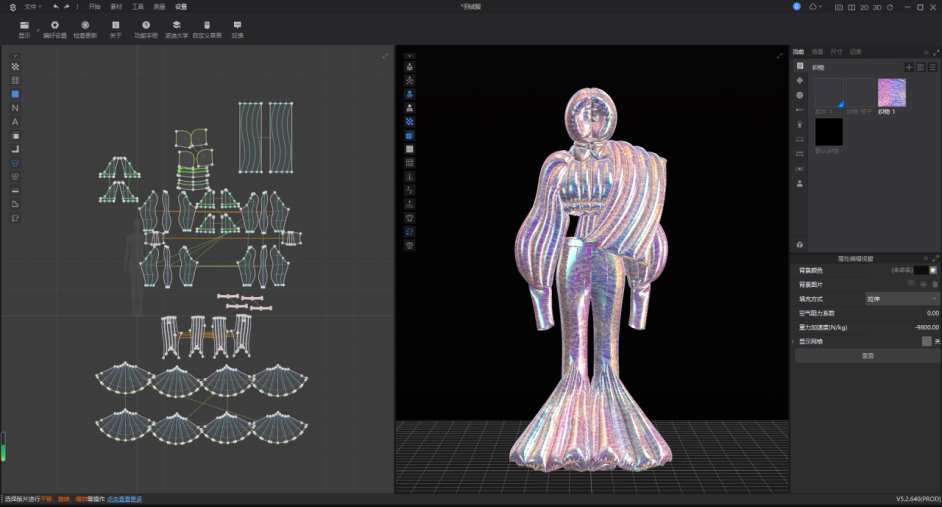Open the 填充方式 dropdown
The image size is (942, 507).
[x=902, y=298]
